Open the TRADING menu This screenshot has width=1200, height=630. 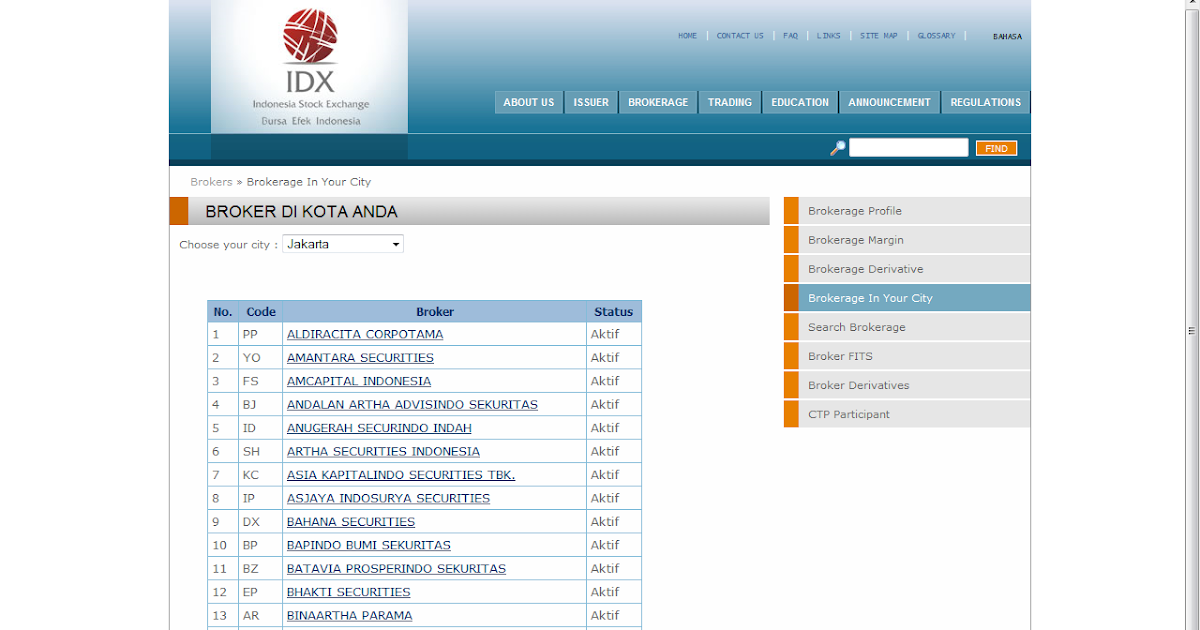click(730, 102)
